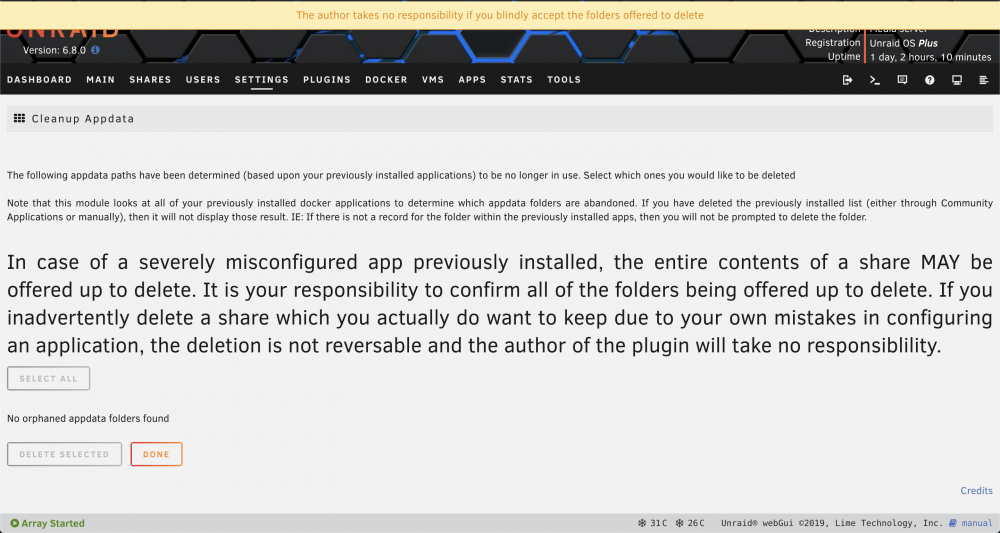This screenshot has width=1000, height=533.
Task: Click the yellow warning banner about author responsibility
Action: click(x=500, y=15)
